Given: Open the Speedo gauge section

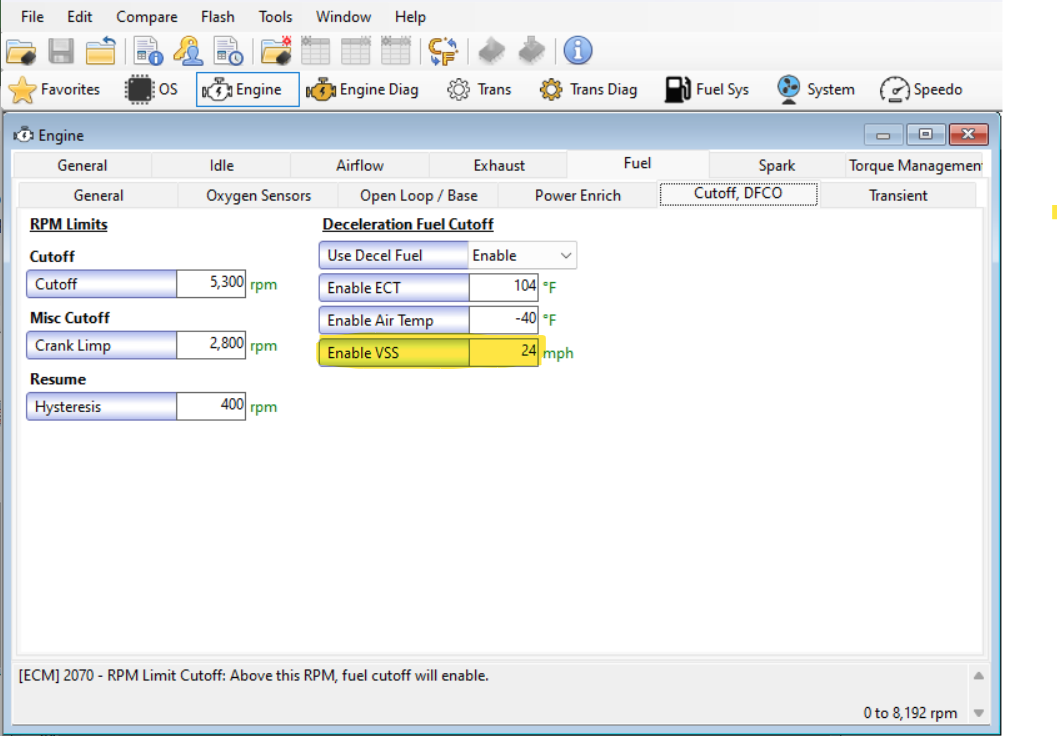Looking at the screenshot, I should click(x=921, y=90).
